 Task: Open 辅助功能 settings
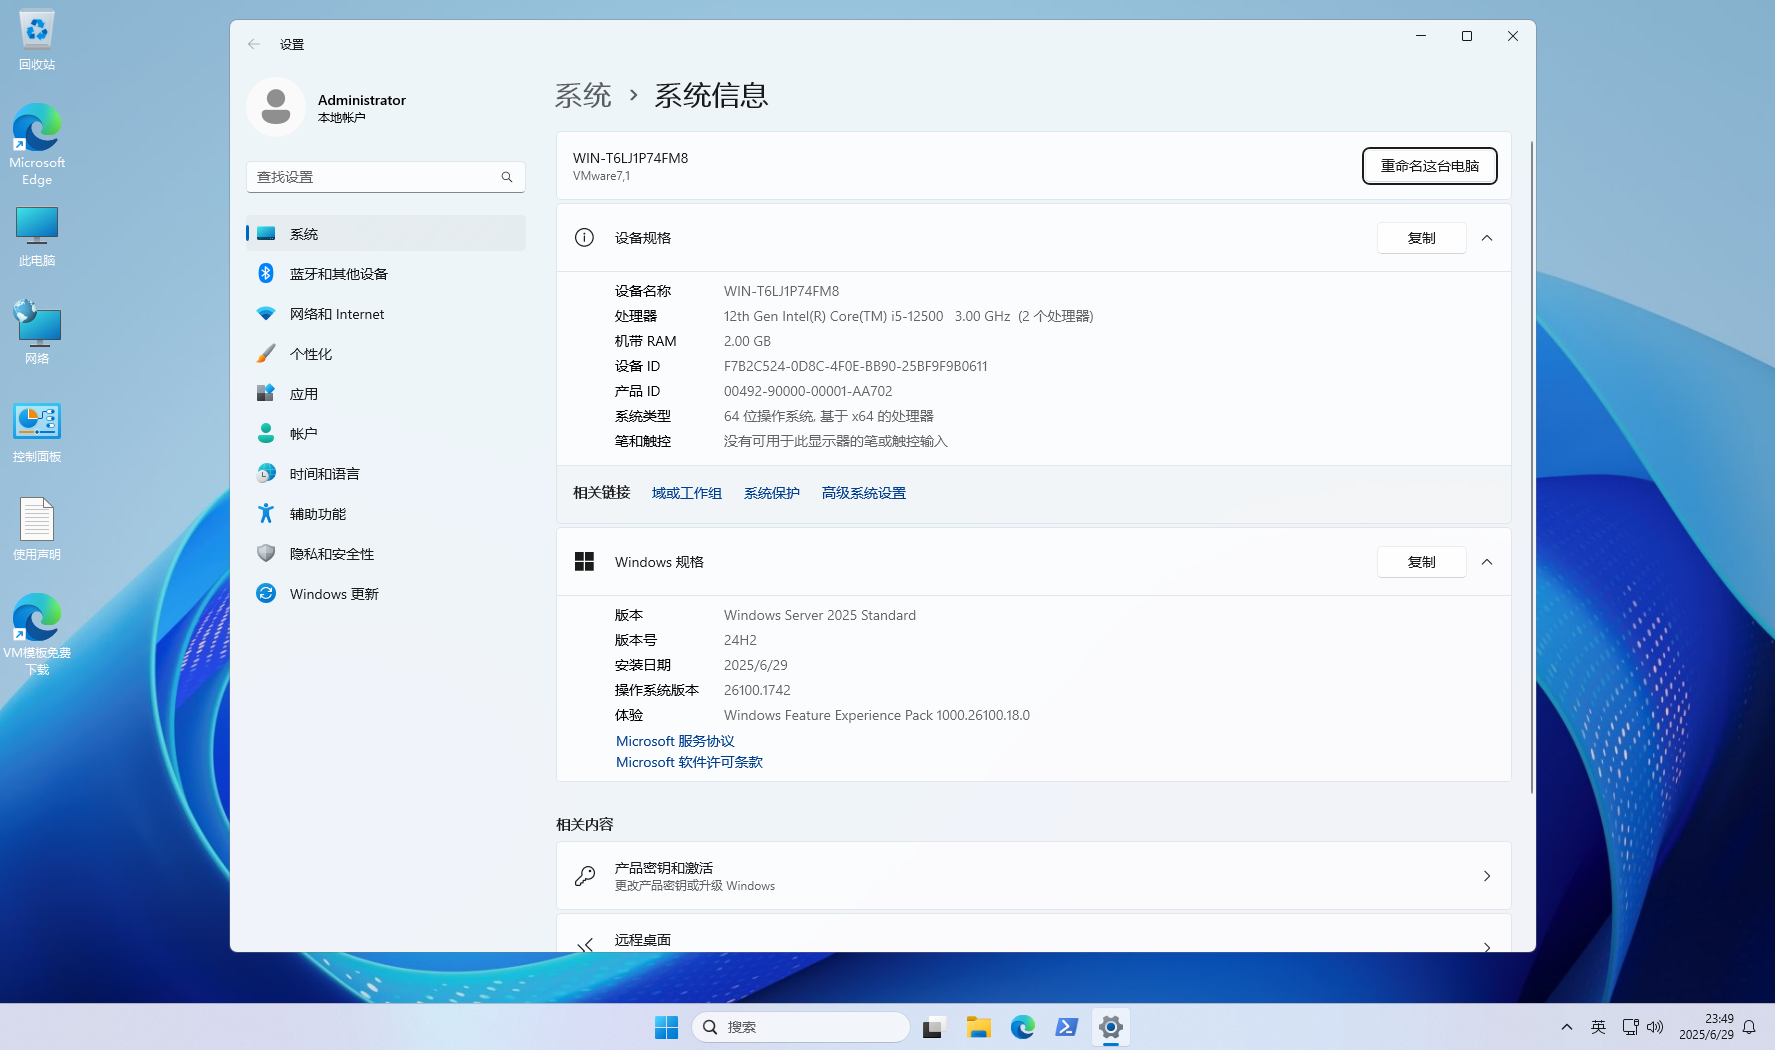[386, 514]
